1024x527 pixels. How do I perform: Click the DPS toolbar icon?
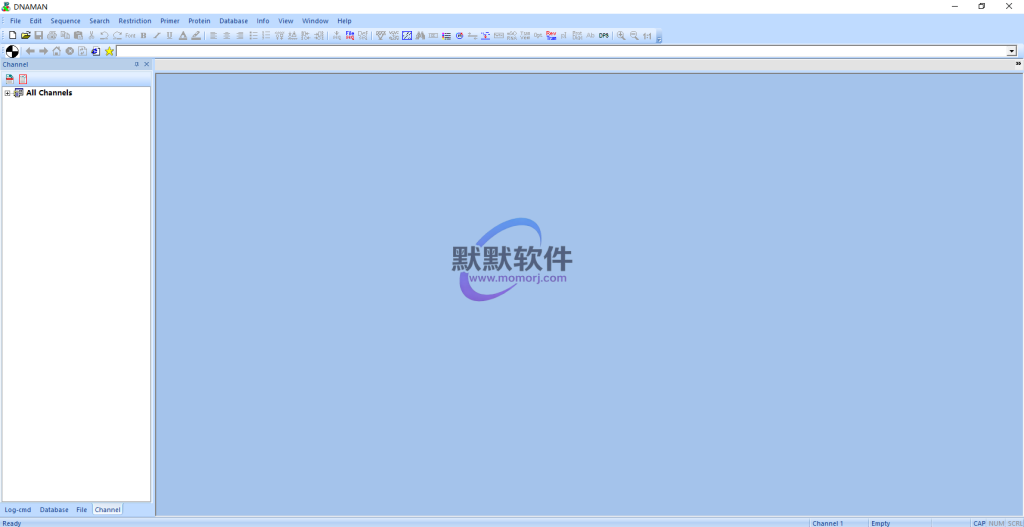click(x=604, y=35)
